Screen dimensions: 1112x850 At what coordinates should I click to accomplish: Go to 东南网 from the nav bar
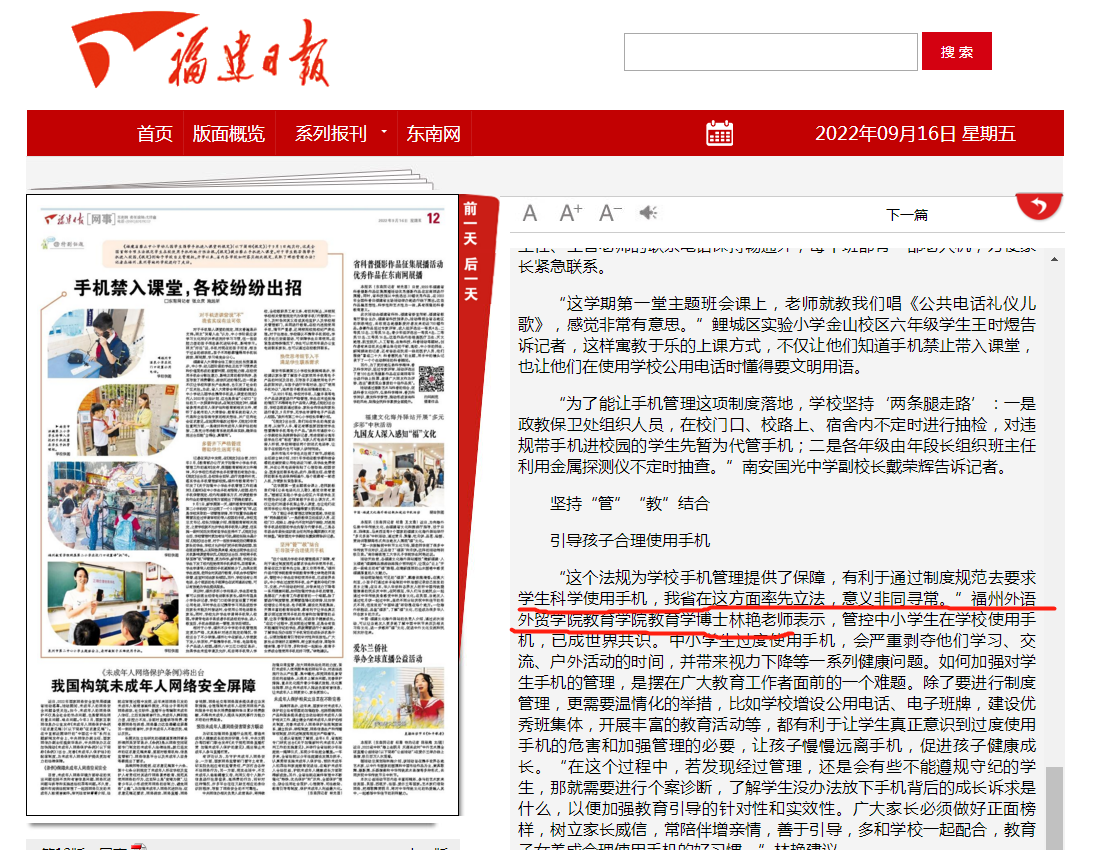[434, 133]
